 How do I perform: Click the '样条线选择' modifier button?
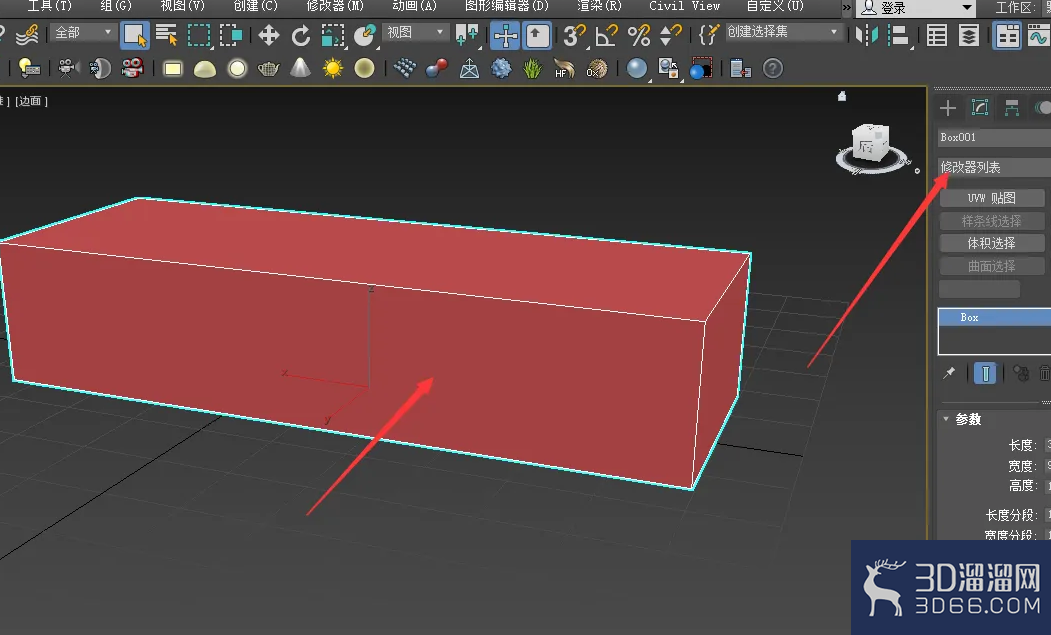[x=991, y=221]
